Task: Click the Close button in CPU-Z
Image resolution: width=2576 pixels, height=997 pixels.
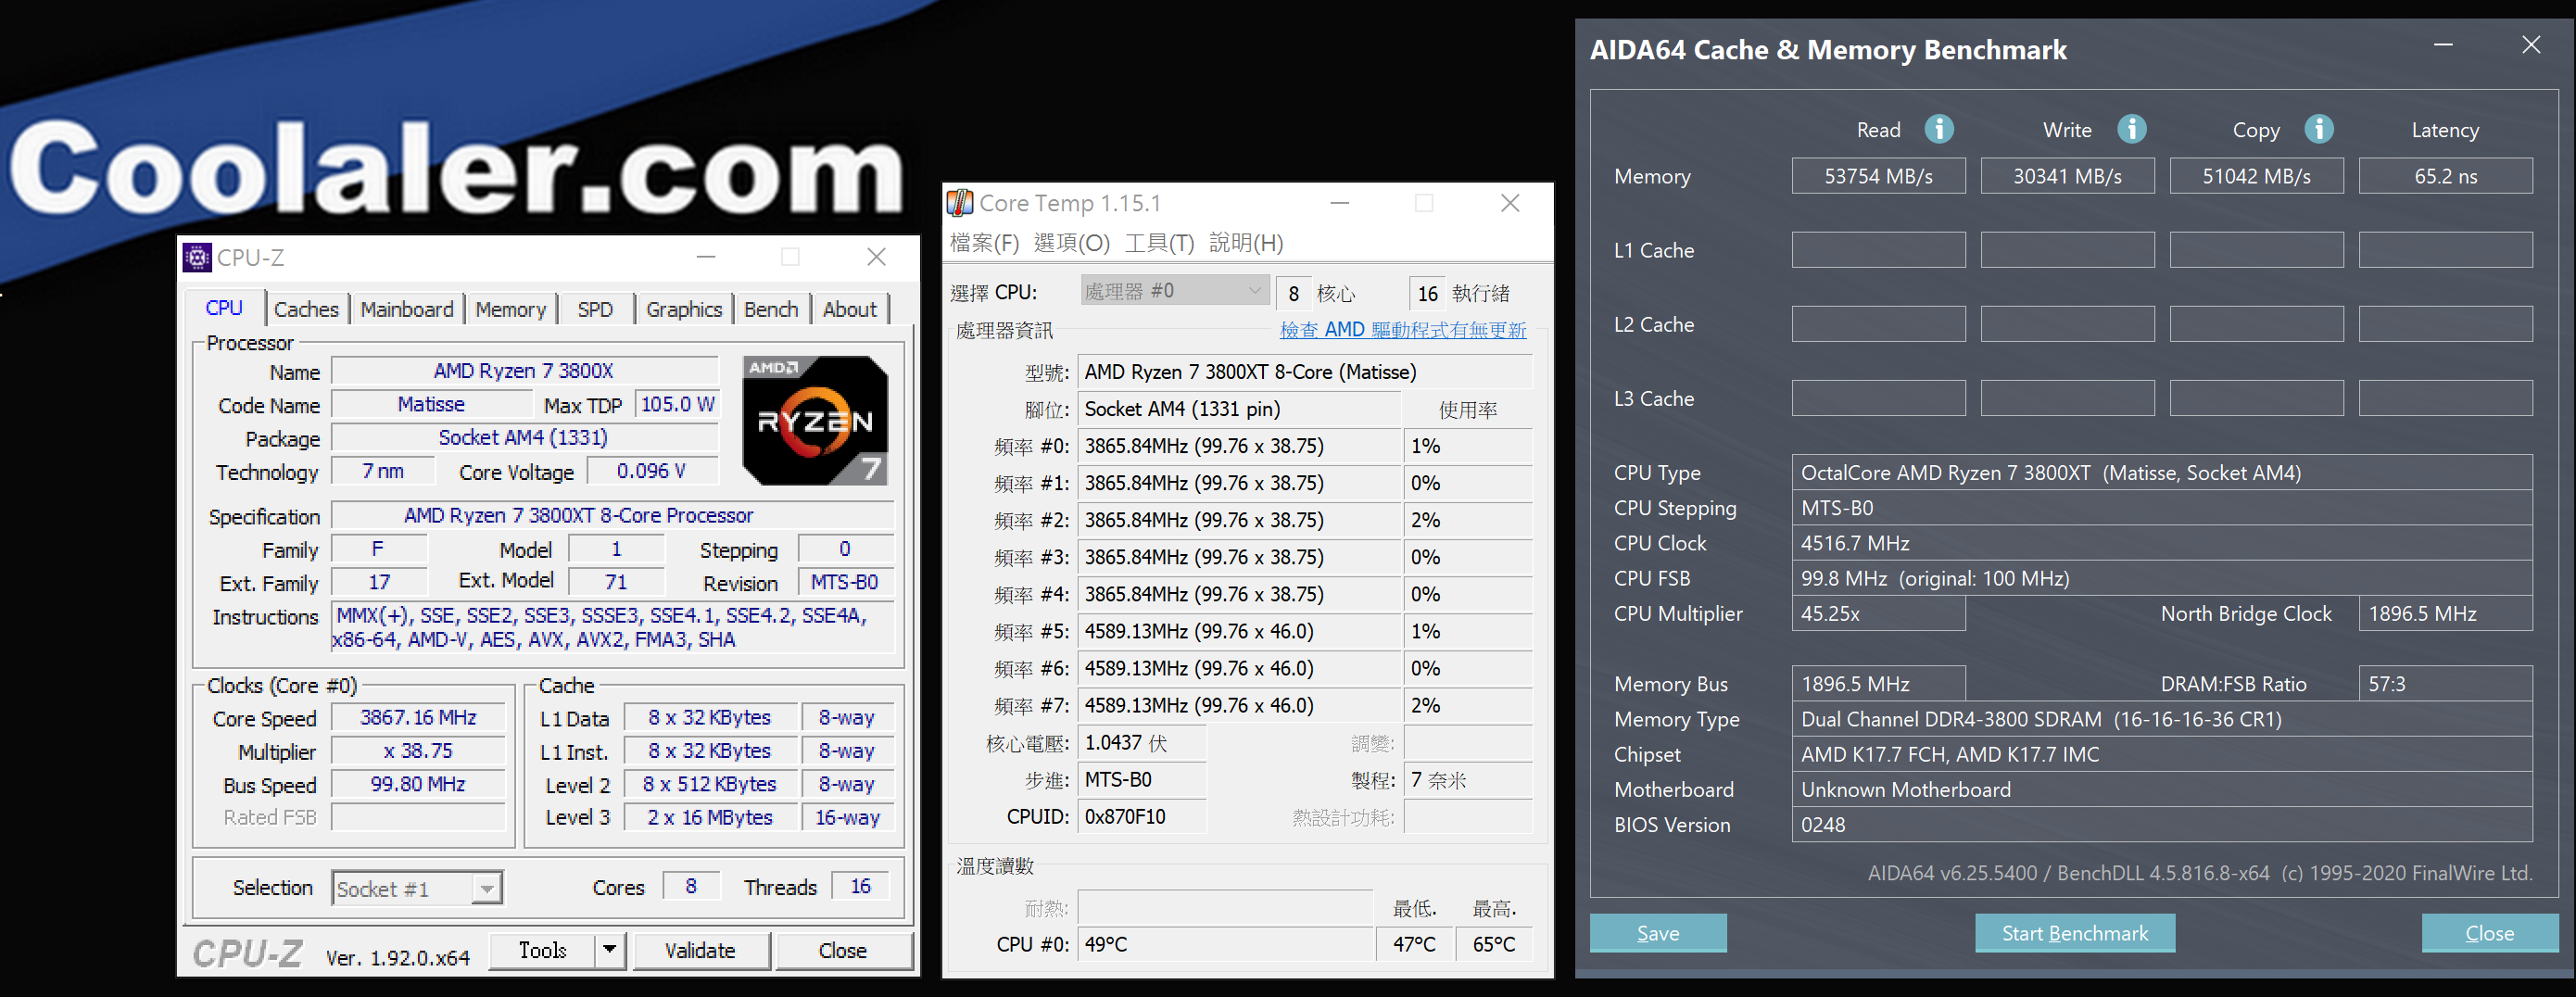Action: [x=843, y=950]
